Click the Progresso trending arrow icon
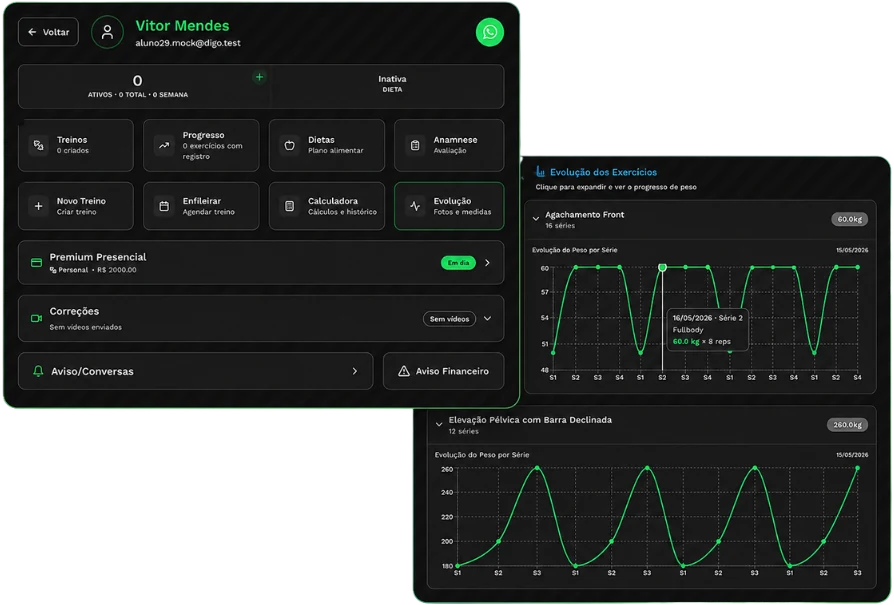The image size is (894, 605). point(164,145)
